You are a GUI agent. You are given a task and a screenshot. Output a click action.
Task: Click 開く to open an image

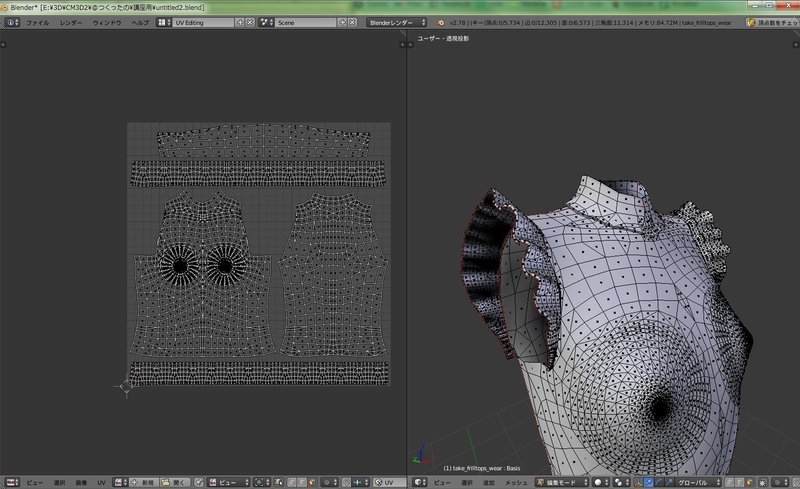174,482
